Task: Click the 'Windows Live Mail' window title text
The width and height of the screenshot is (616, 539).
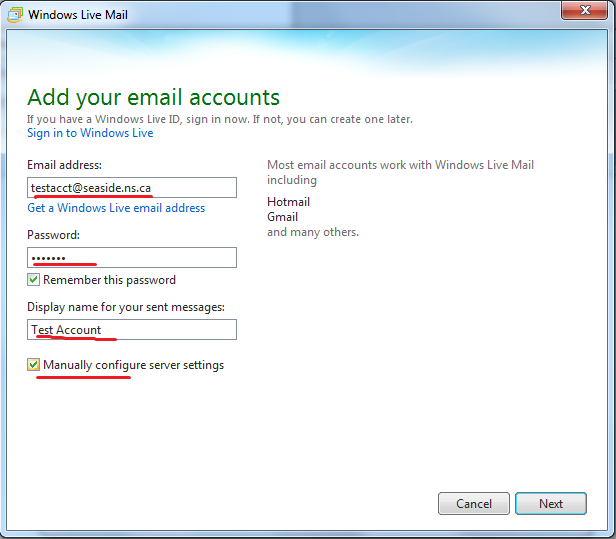Action: [x=78, y=15]
